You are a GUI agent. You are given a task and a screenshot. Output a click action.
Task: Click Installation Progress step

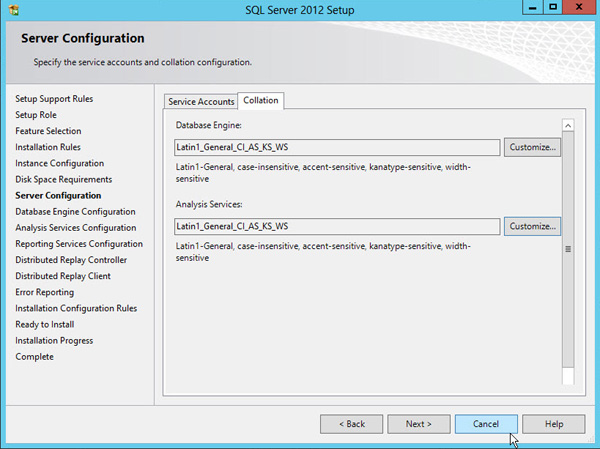tap(54, 341)
